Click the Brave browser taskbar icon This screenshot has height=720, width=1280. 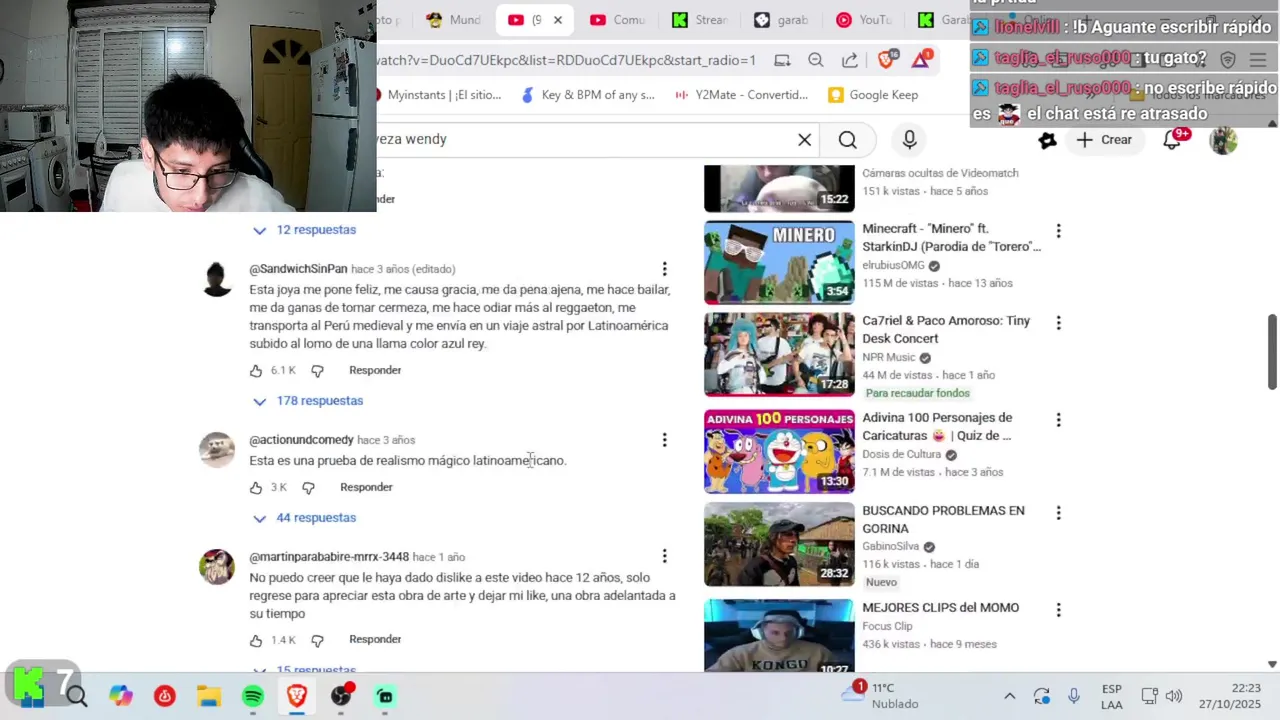tap(297, 696)
